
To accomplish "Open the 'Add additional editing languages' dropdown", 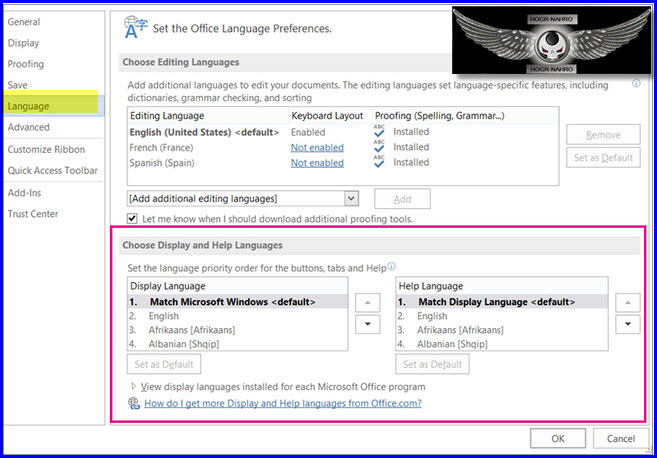I will [351, 198].
